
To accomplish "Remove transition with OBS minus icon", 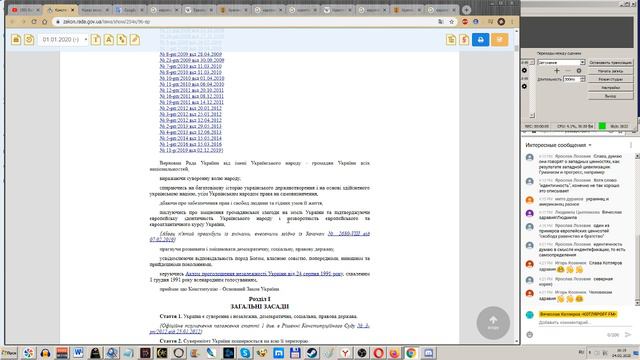I will 568,71.
